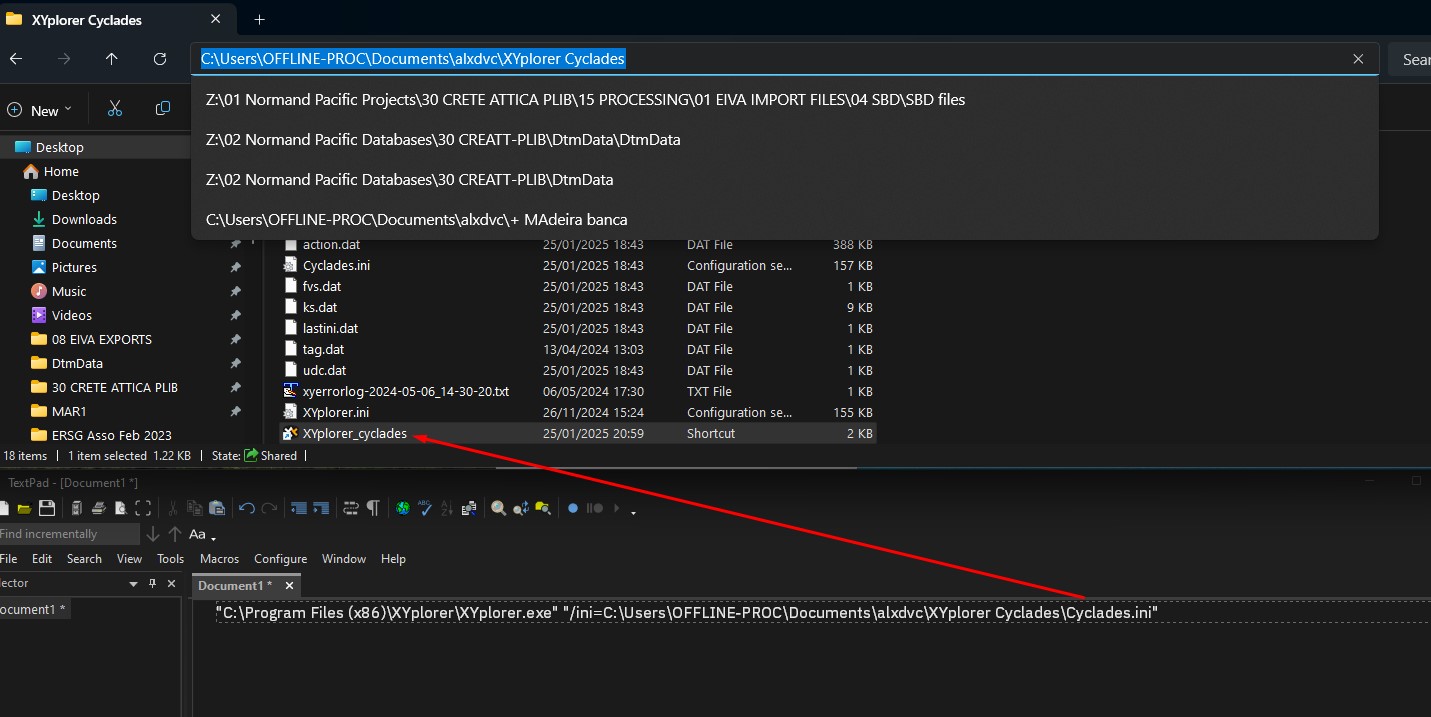Image resolution: width=1431 pixels, height=717 pixels.
Task: Toggle full screen view icon in TextPad
Action: tap(143, 508)
